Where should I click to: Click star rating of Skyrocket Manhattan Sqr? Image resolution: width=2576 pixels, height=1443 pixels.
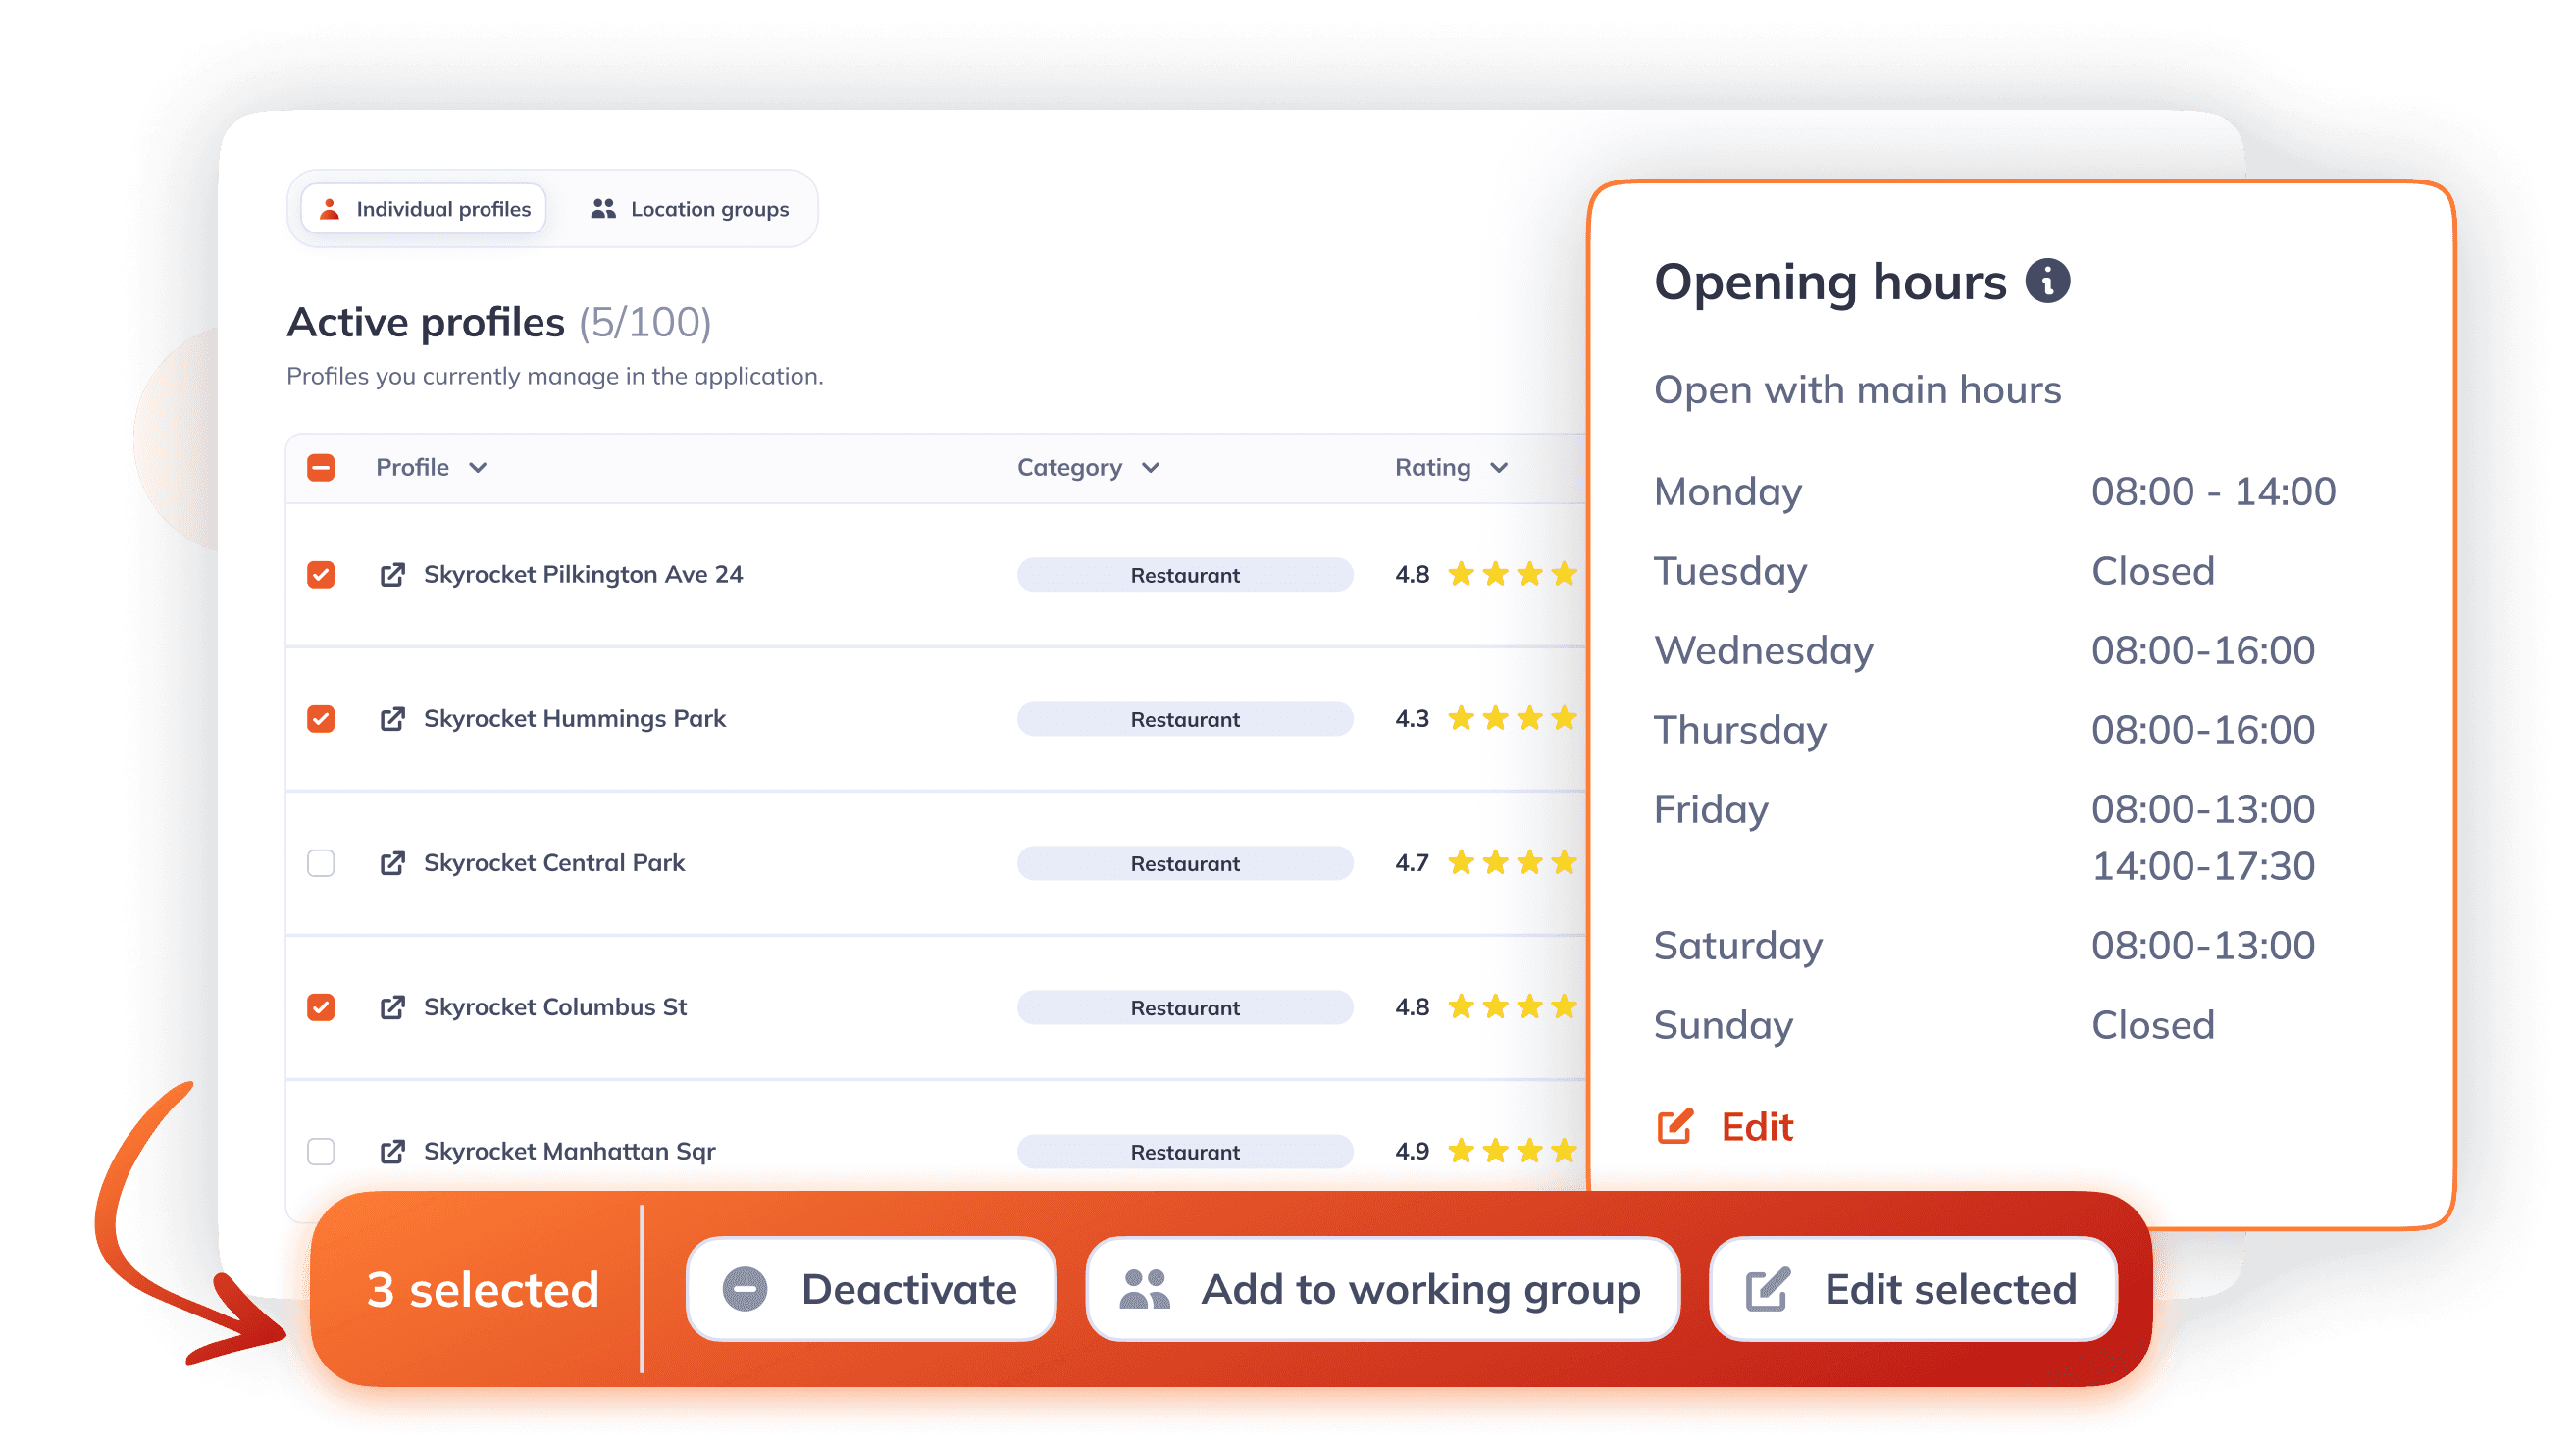[x=1513, y=1150]
